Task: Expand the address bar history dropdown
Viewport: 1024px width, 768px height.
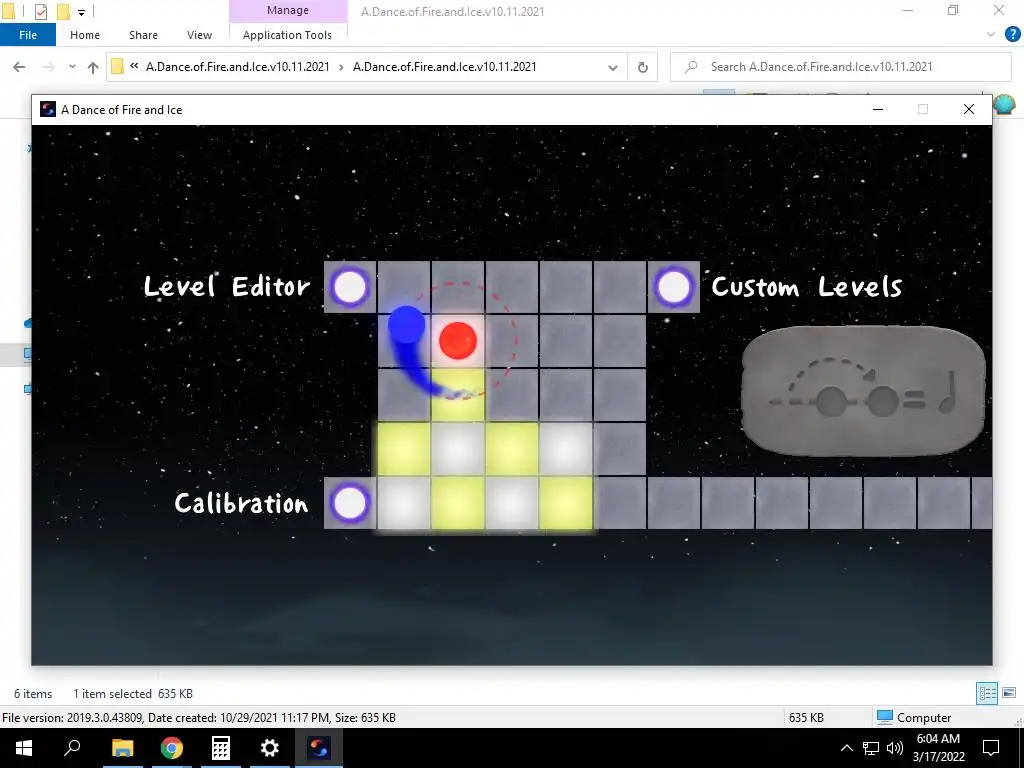Action: [x=613, y=67]
